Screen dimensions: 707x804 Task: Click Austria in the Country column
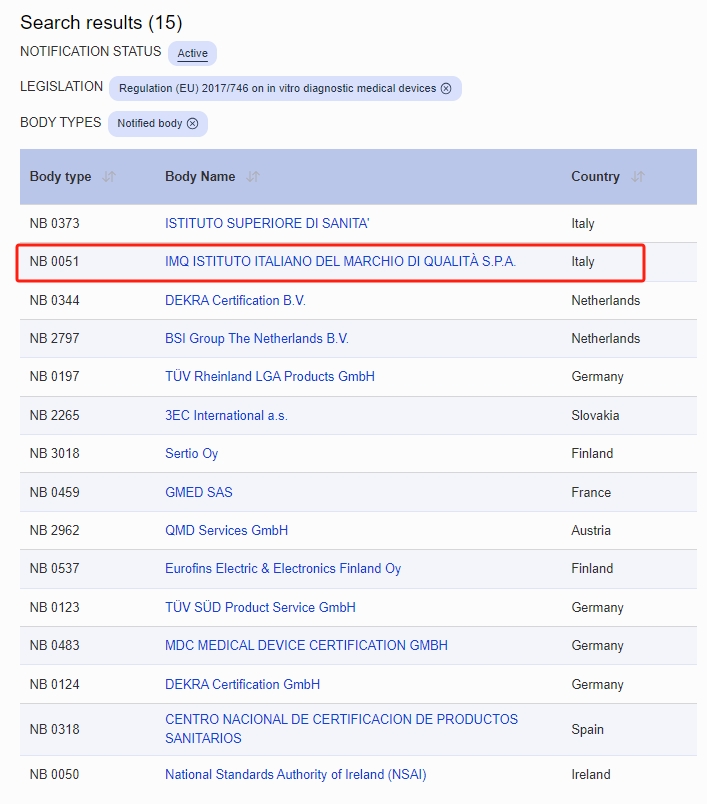click(x=591, y=530)
